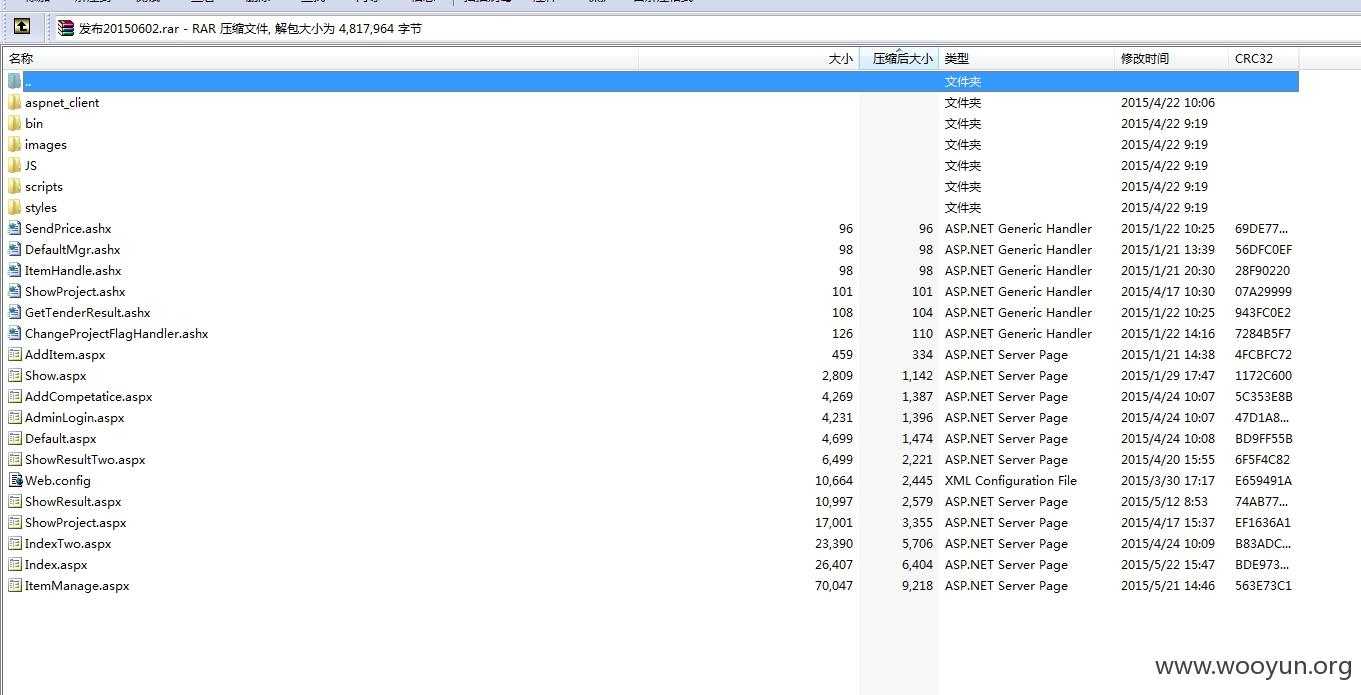
Task: Click the DefaultMgr.ashx file icon
Action: [14, 249]
